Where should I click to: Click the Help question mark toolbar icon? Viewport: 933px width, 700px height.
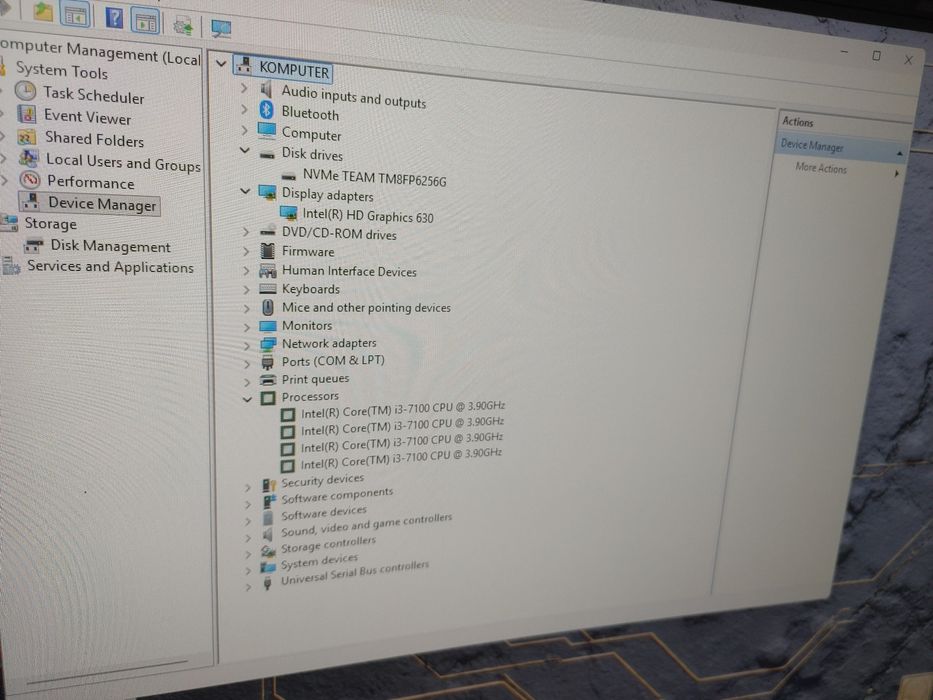pos(114,17)
